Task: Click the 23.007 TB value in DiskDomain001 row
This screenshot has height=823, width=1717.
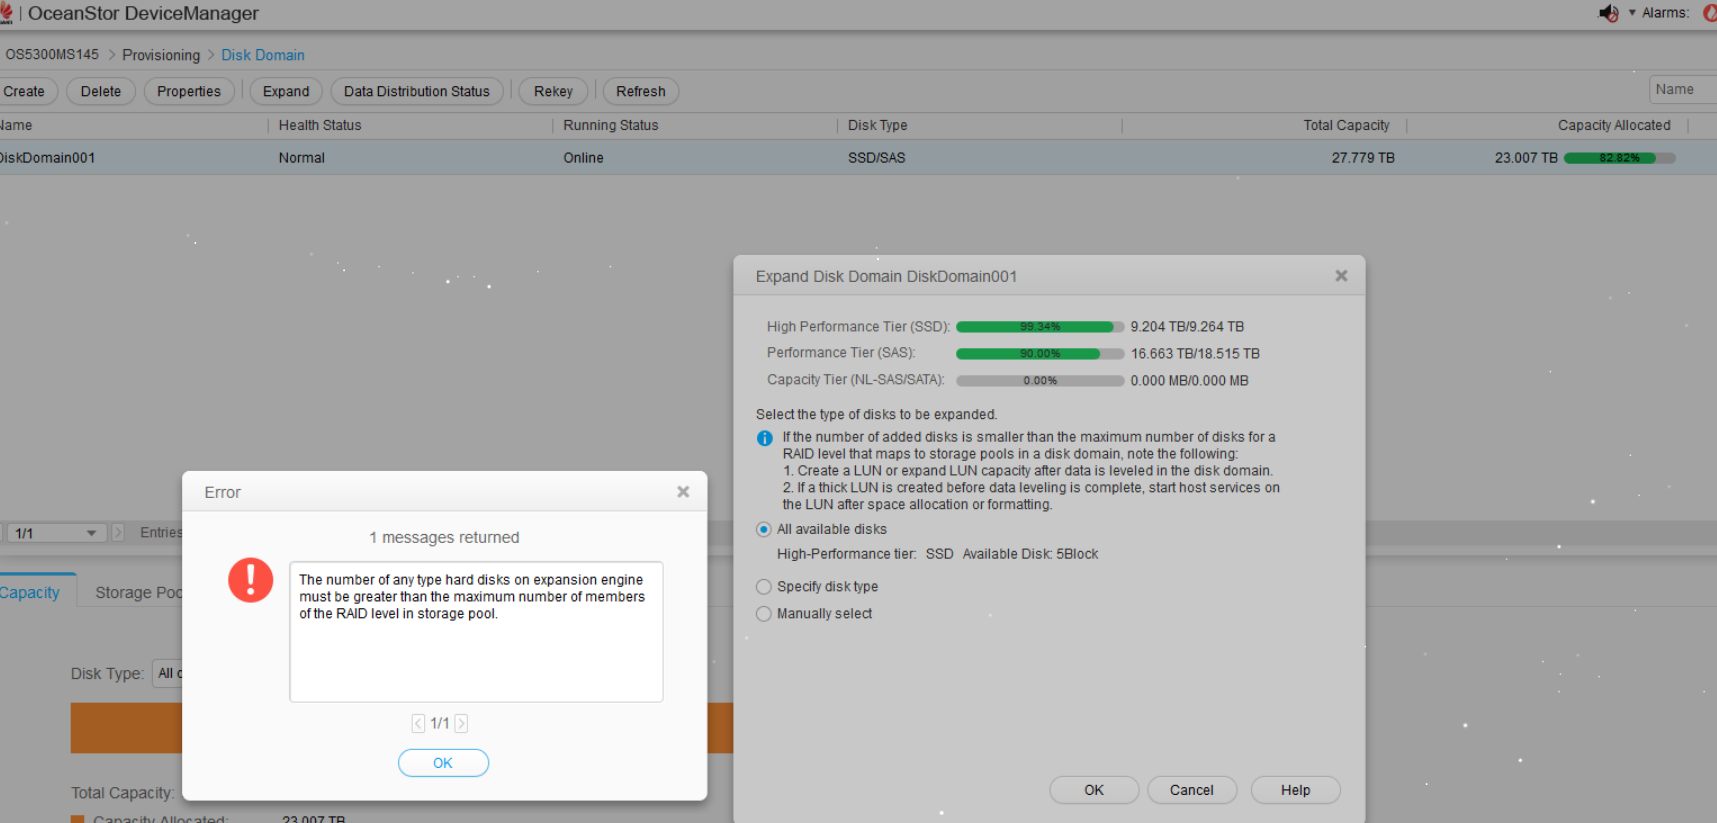Action: [x=1526, y=158]
